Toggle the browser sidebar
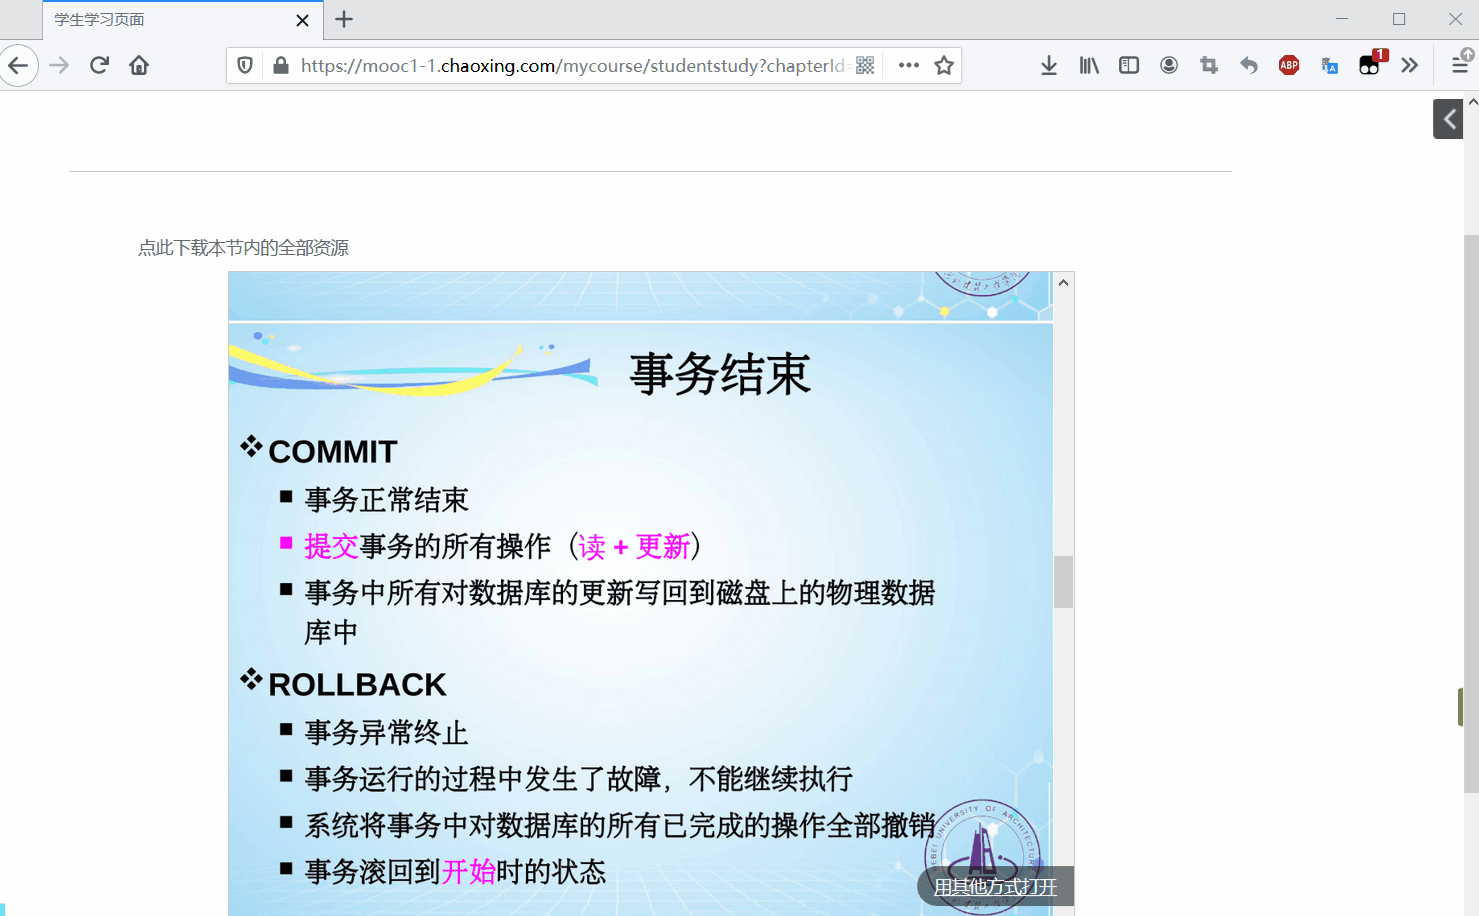Image resolution: width=1479 pixels, height=916 pixels. (x=1129, y=66)
